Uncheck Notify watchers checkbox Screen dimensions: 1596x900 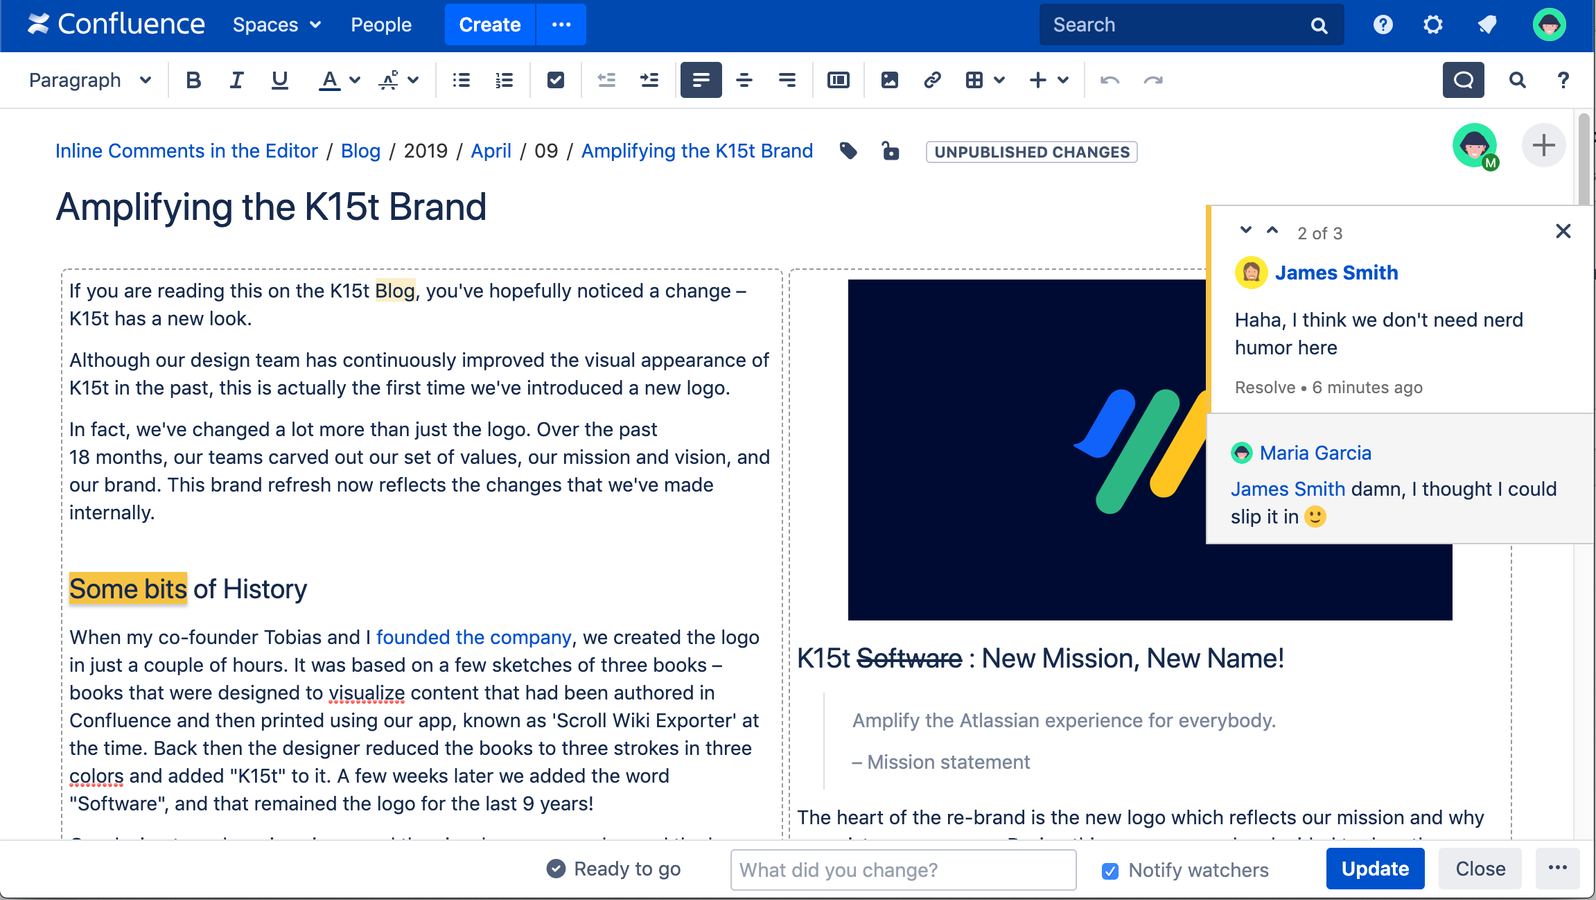(1110, 871)
